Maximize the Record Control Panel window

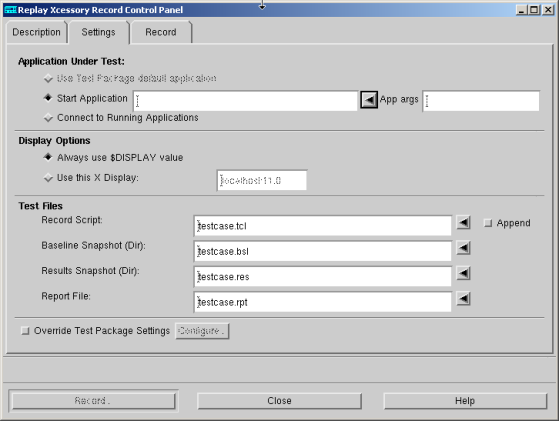[x=534, y=10]
